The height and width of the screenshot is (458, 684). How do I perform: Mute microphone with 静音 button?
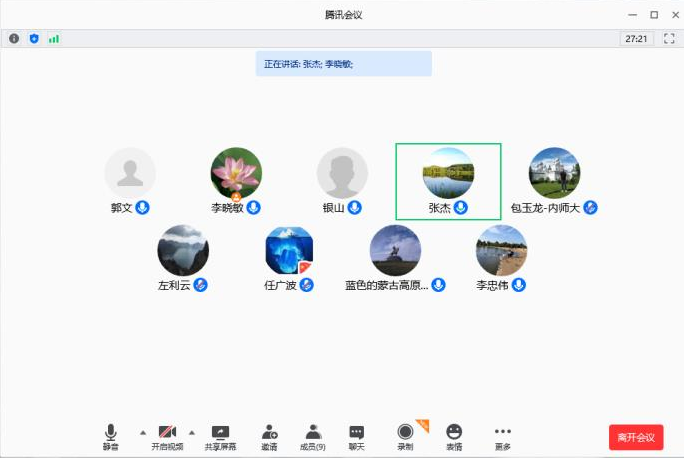pos(110,435)
